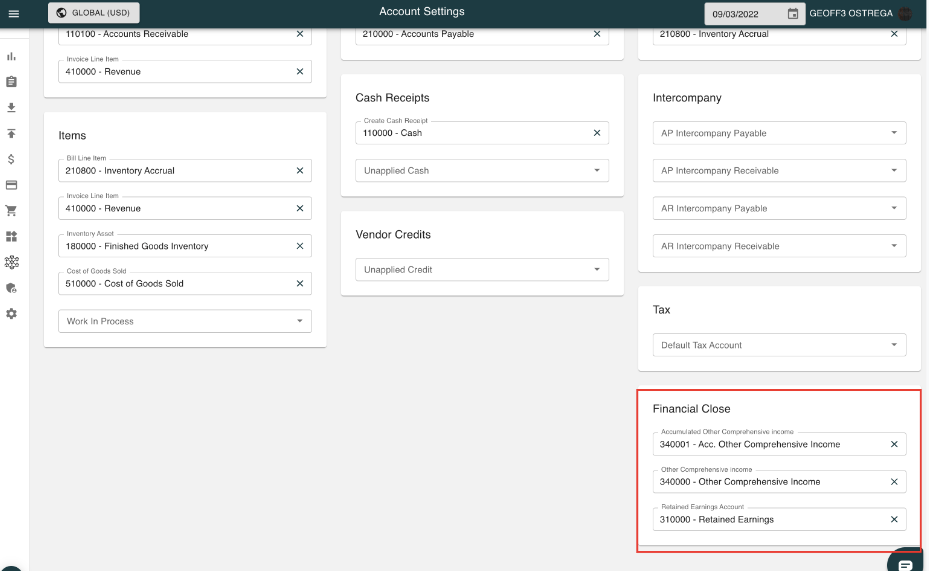Screen dimensions: 929x571
Task: Open the settings gear sidebar icon
Action: click(11, 313)
